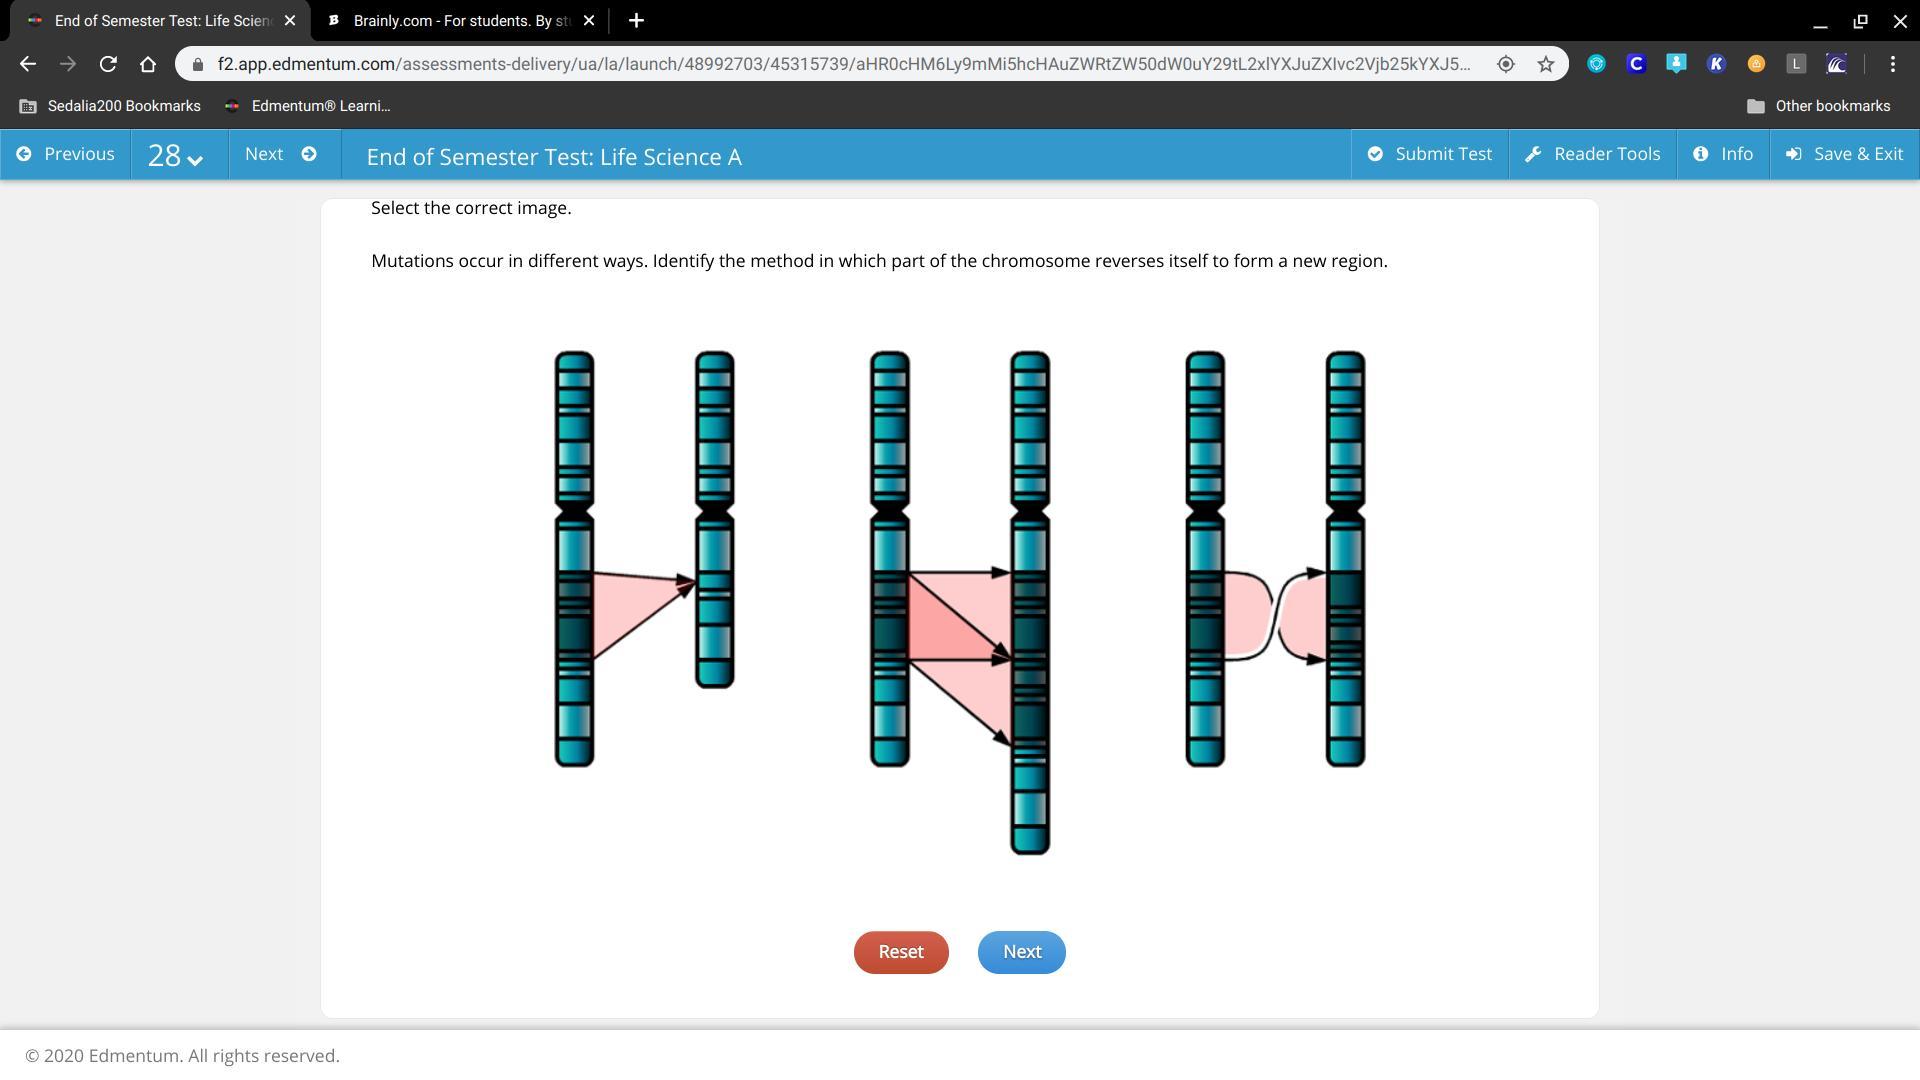Screen dimensions: 1920x1080
Task: Click Submit Test in header
Action: tap(1429, 154)
